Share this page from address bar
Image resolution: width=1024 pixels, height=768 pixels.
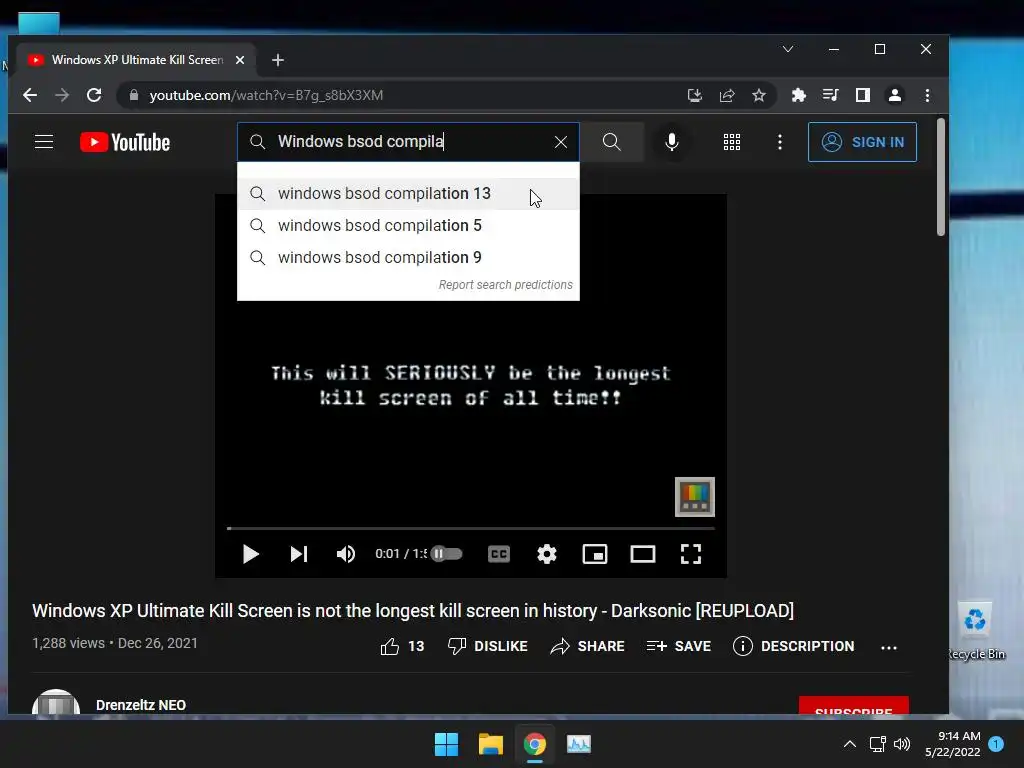(727, 95)
